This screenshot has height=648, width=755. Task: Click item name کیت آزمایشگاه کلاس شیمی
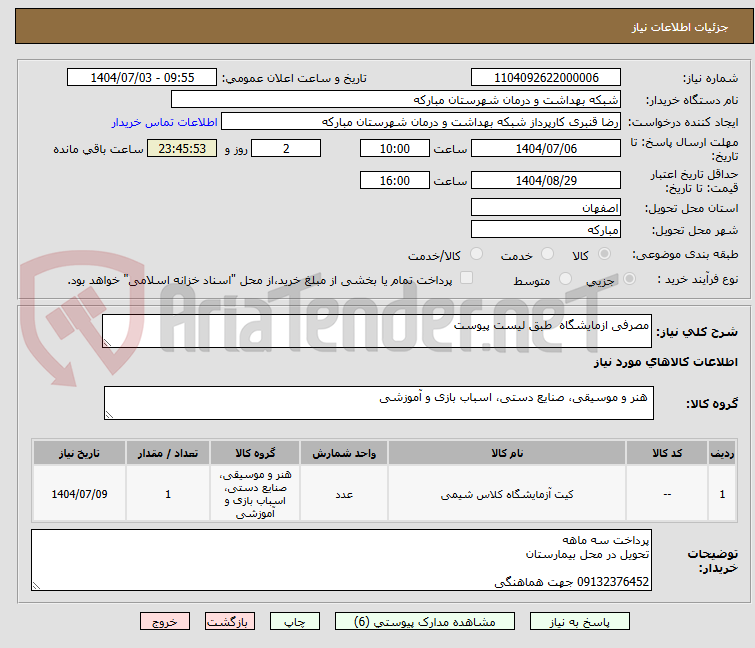(507, 494)
